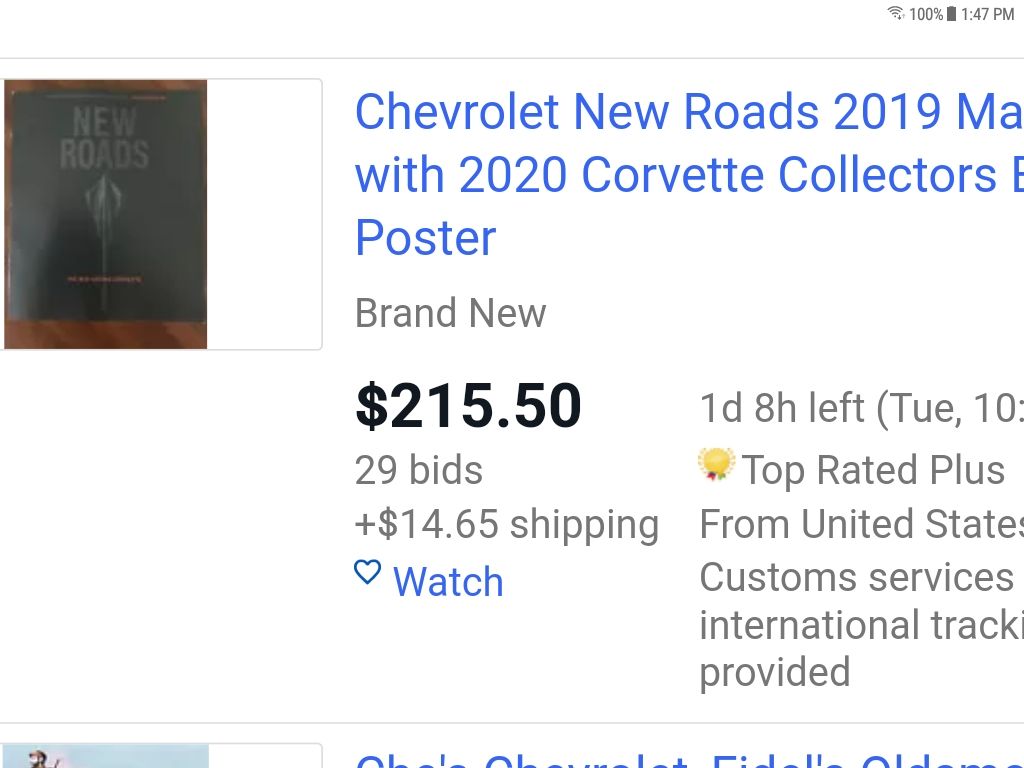
Task: Expand the customs services tracking information
Action: click(x=858, y=624)
